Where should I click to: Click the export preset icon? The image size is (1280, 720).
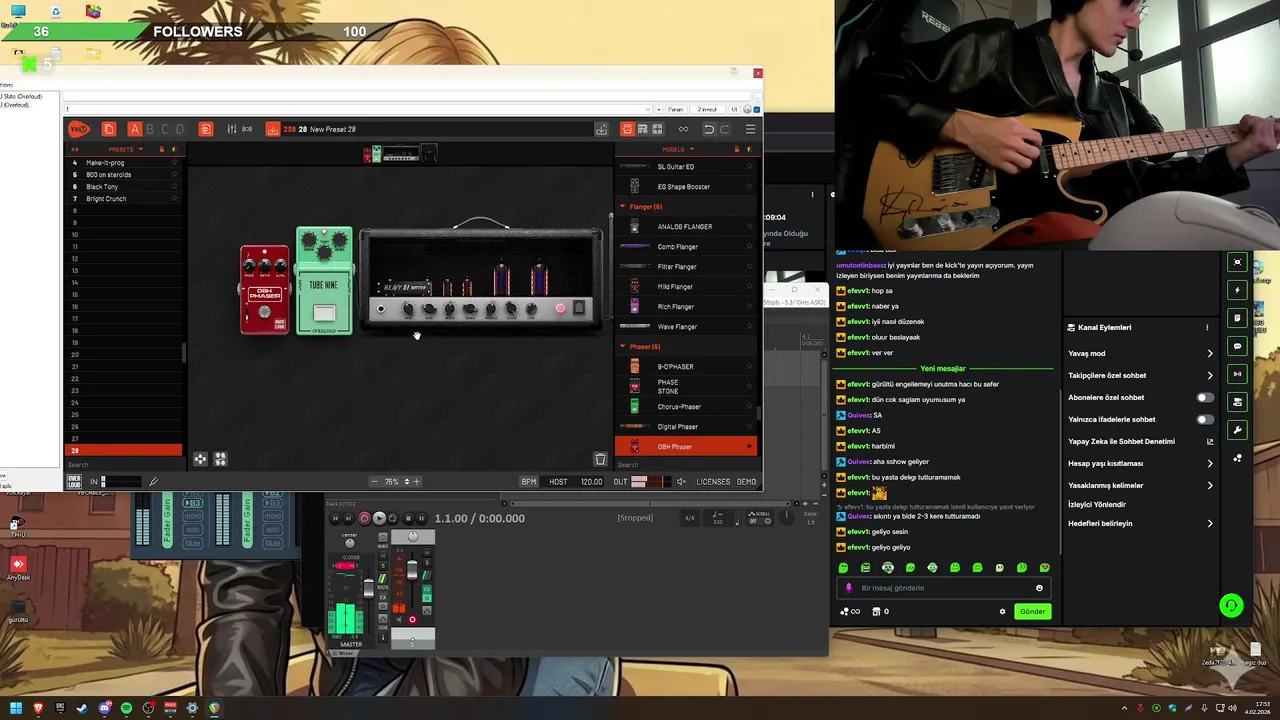pyautogui.click(x=601, y=129)
